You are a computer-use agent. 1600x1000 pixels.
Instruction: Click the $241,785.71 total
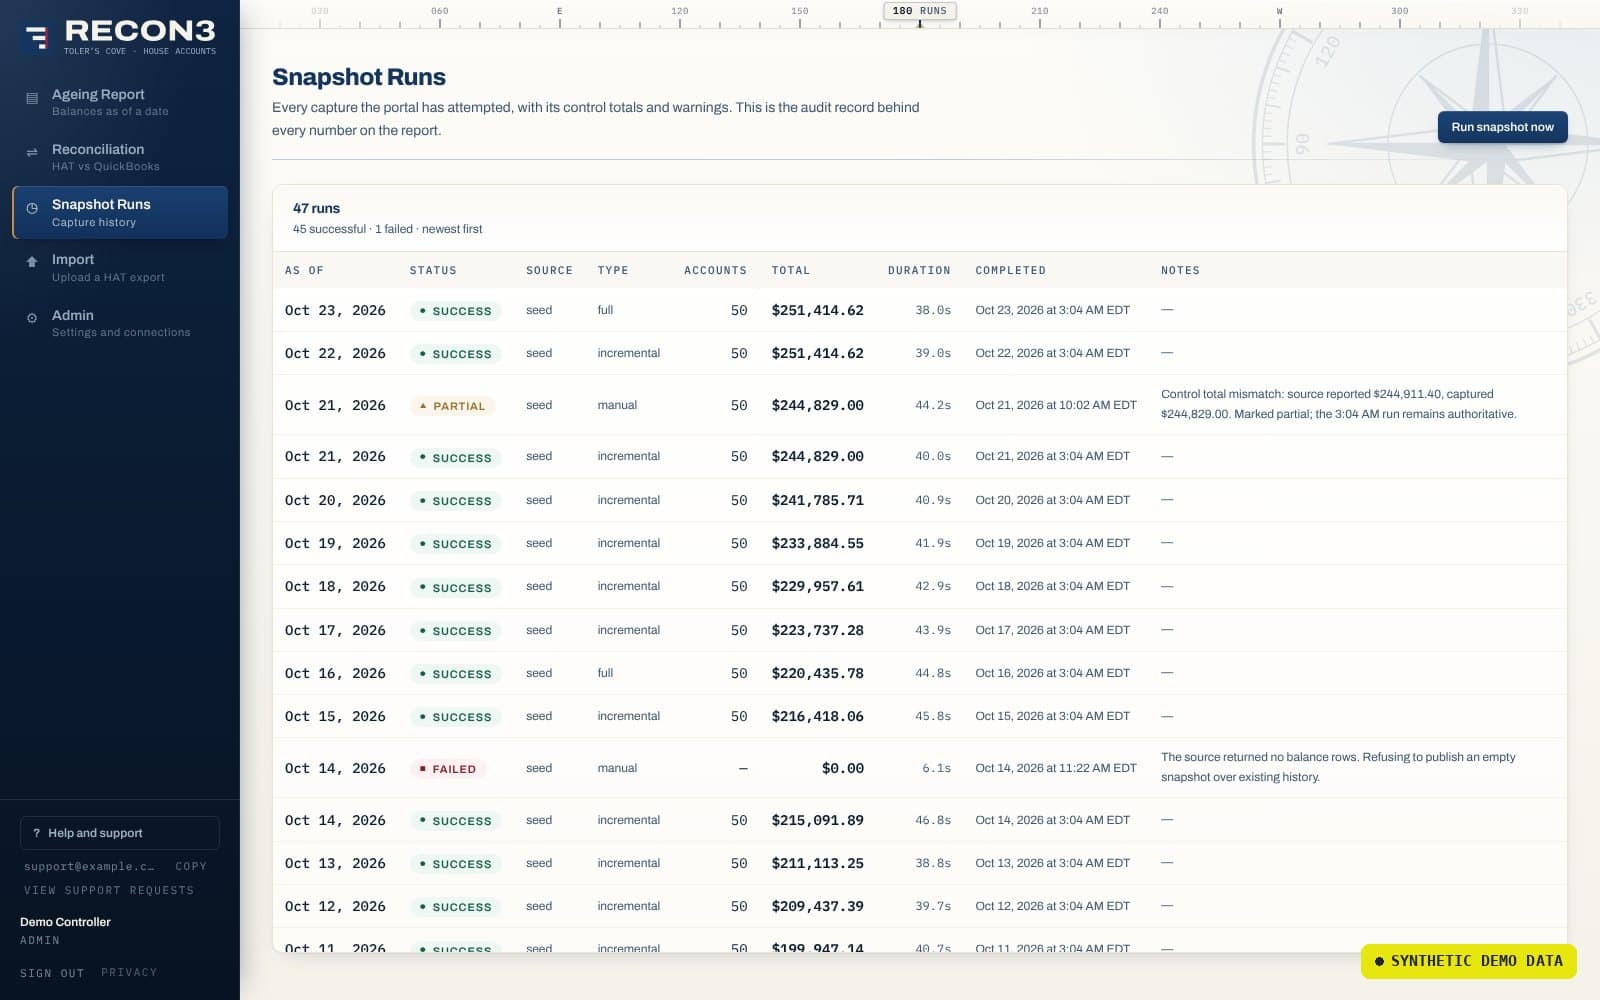click(x=817, y=500)
